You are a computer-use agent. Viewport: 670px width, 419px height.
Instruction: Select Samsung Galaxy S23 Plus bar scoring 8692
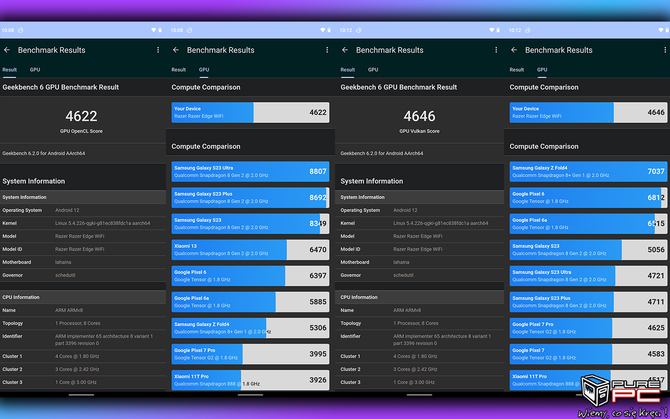pos(250,197)
